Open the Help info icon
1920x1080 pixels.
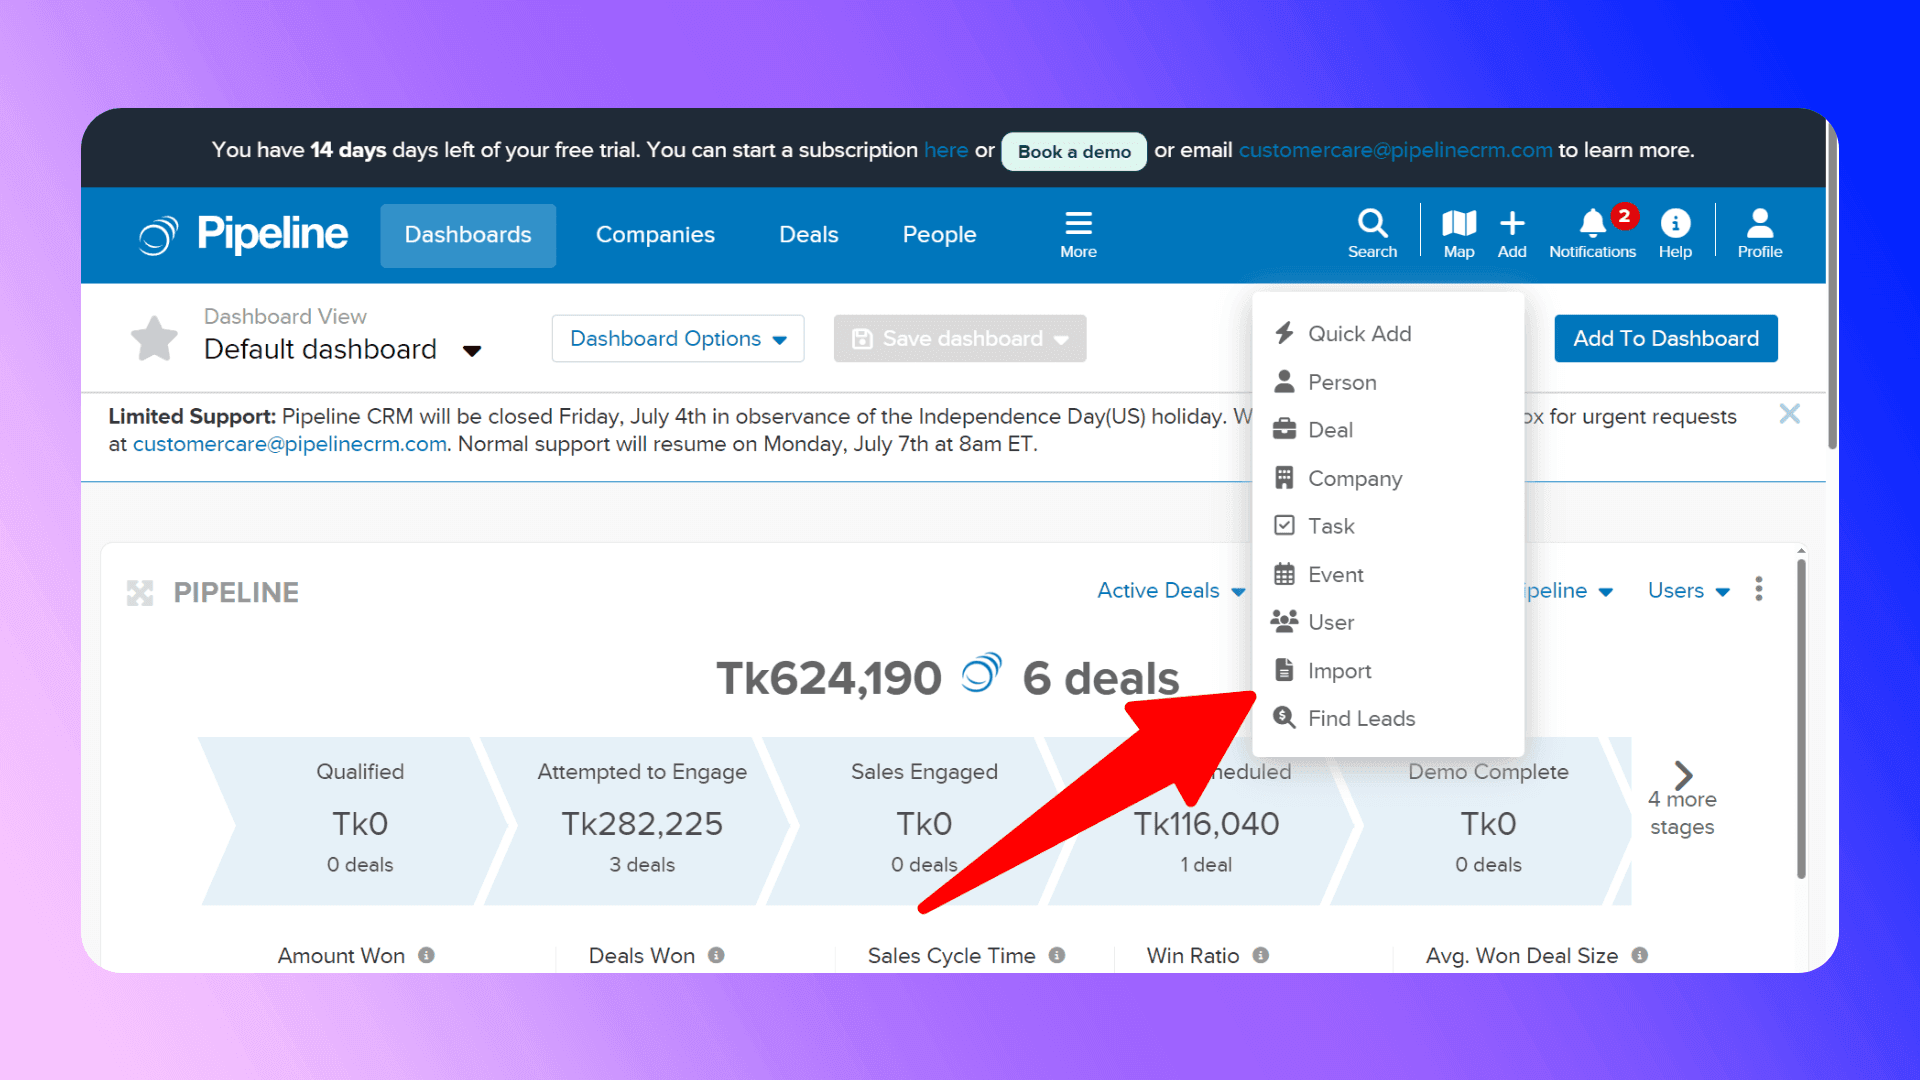pos(1675,234)
